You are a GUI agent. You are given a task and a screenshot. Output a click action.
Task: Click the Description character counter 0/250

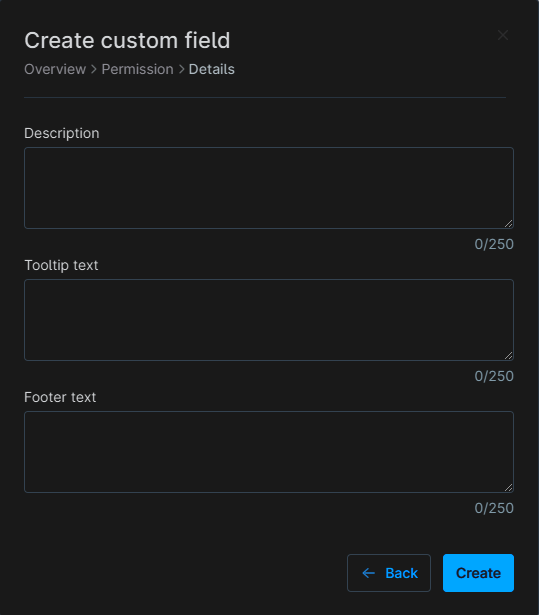pyautogui.click(x=494, y=244)
